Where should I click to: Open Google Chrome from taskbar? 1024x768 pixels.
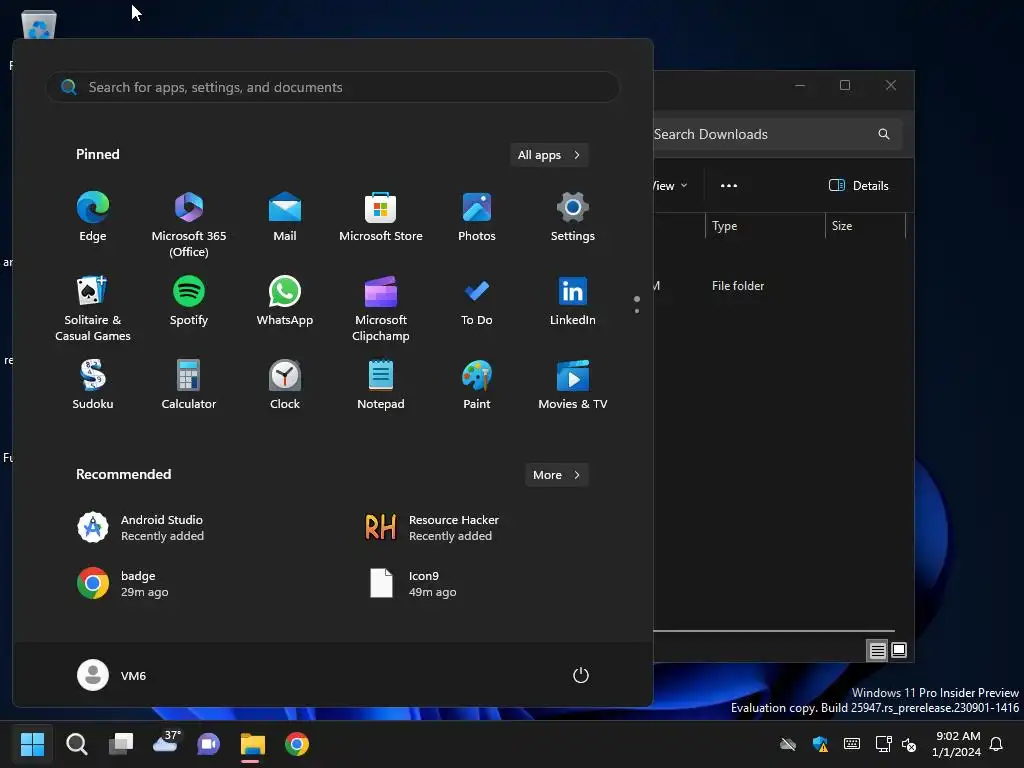[x=296, y=744]
